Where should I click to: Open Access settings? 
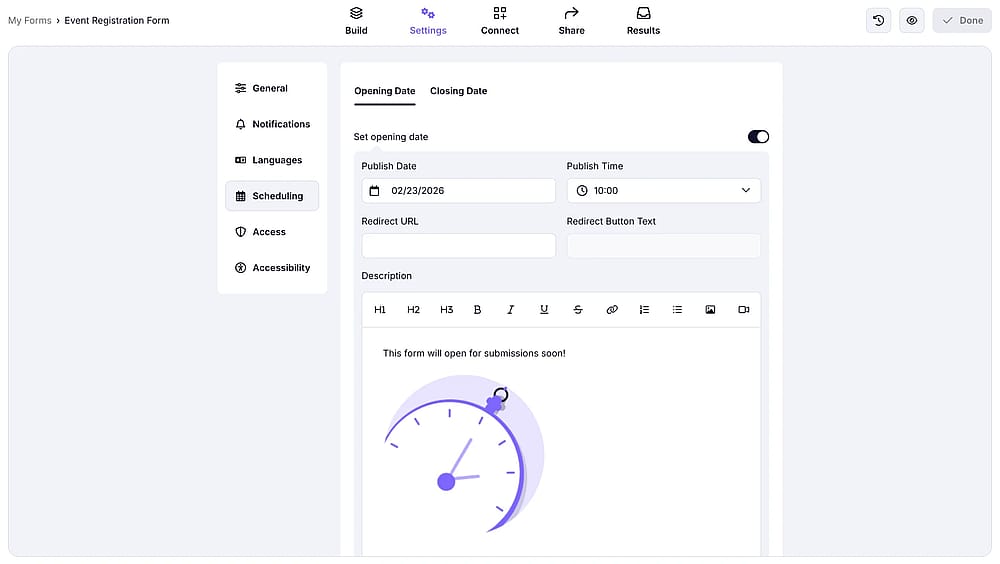(x=272, y=232)
